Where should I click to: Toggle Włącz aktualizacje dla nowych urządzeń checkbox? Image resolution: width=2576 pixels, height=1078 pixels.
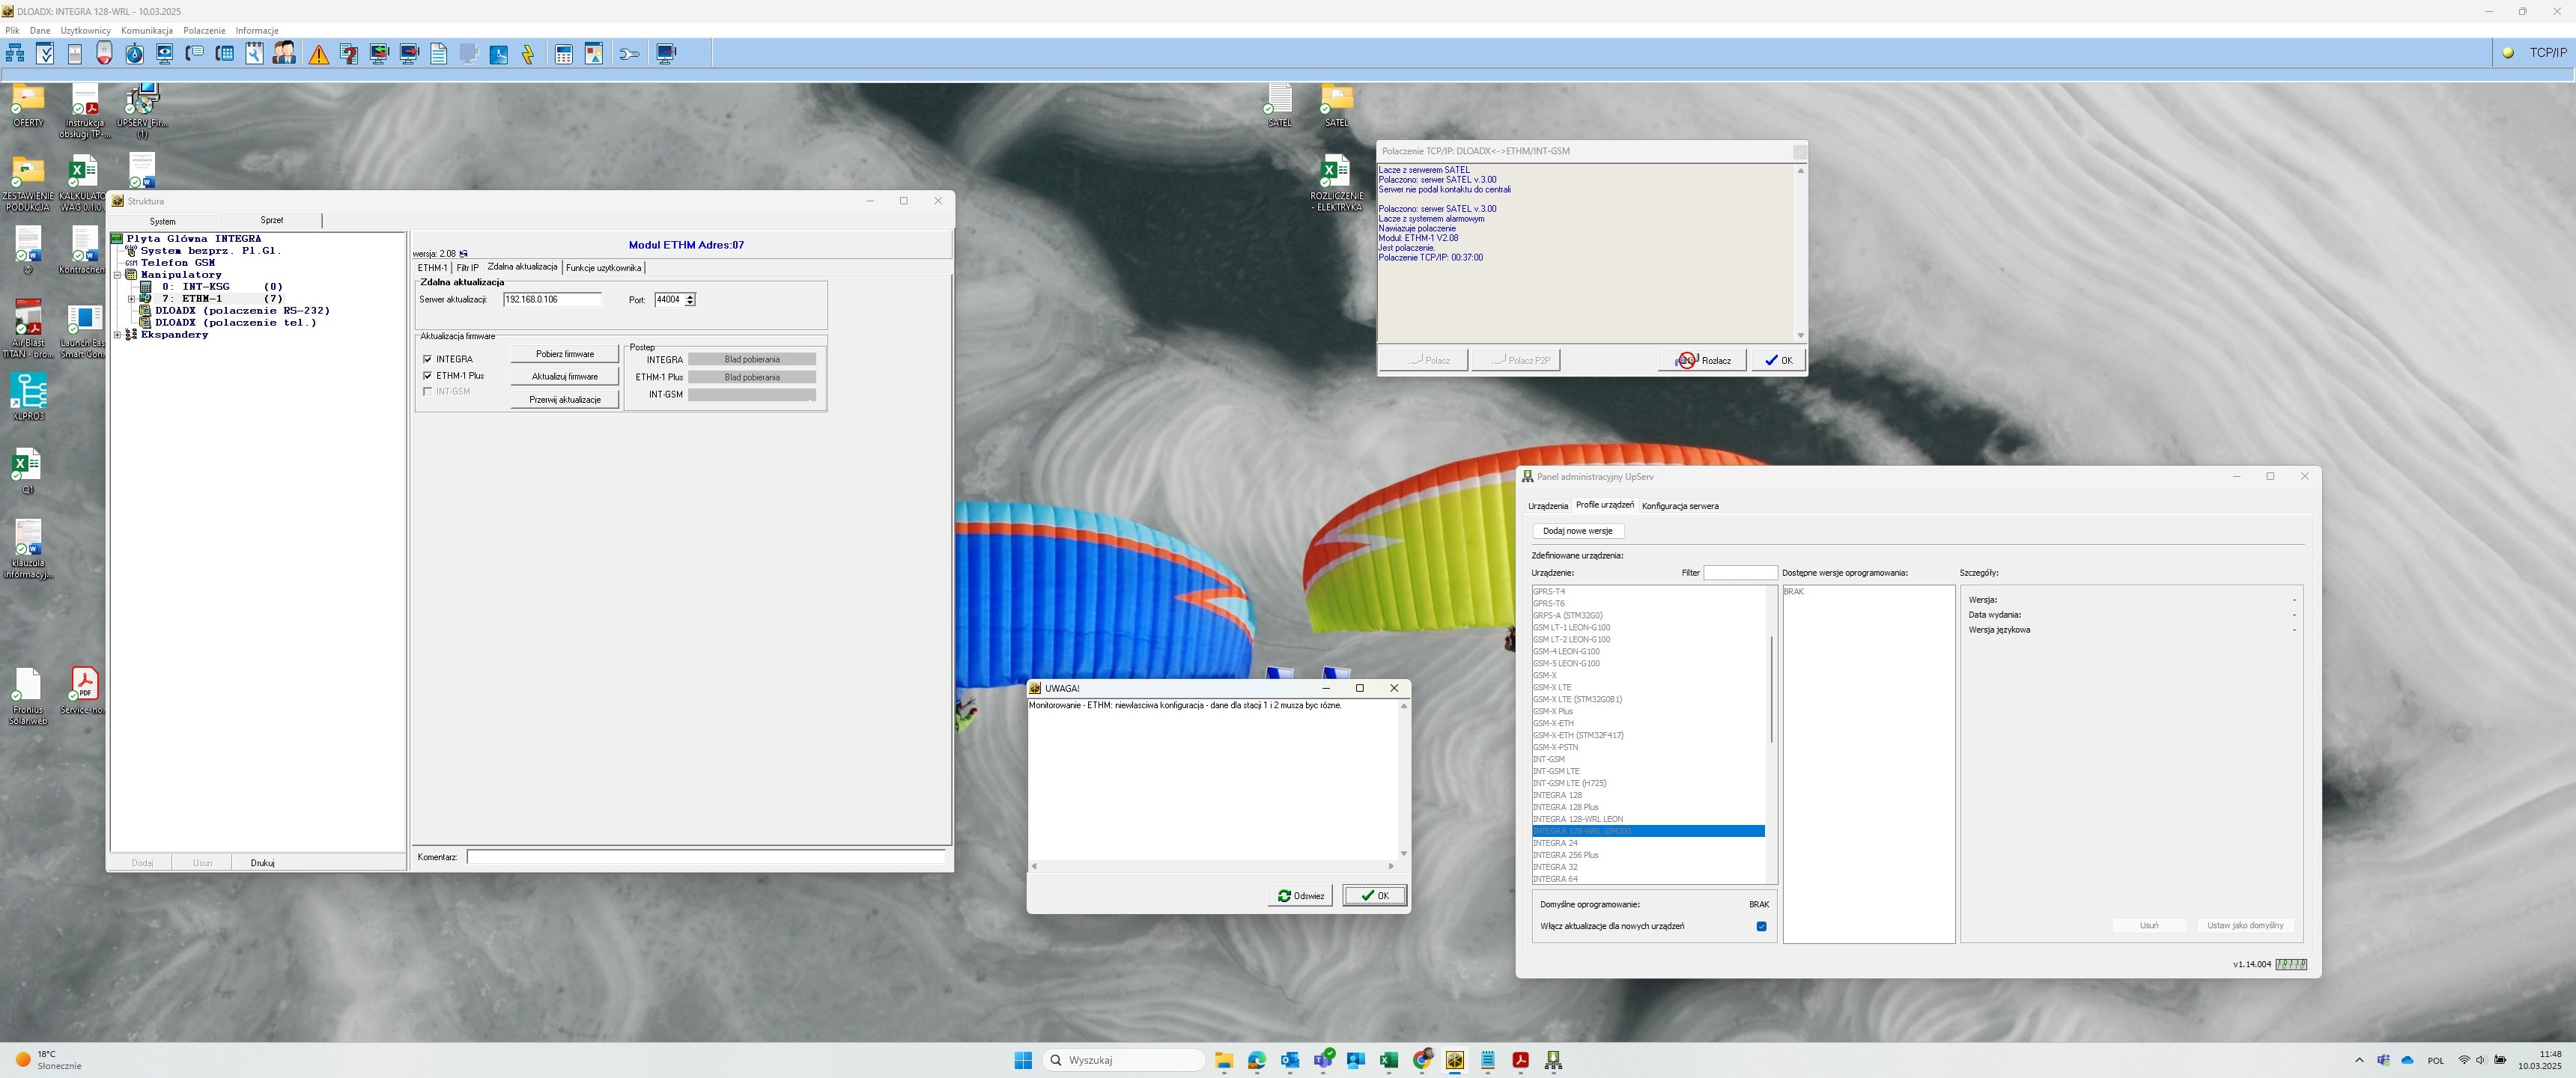click(1761, 926)
